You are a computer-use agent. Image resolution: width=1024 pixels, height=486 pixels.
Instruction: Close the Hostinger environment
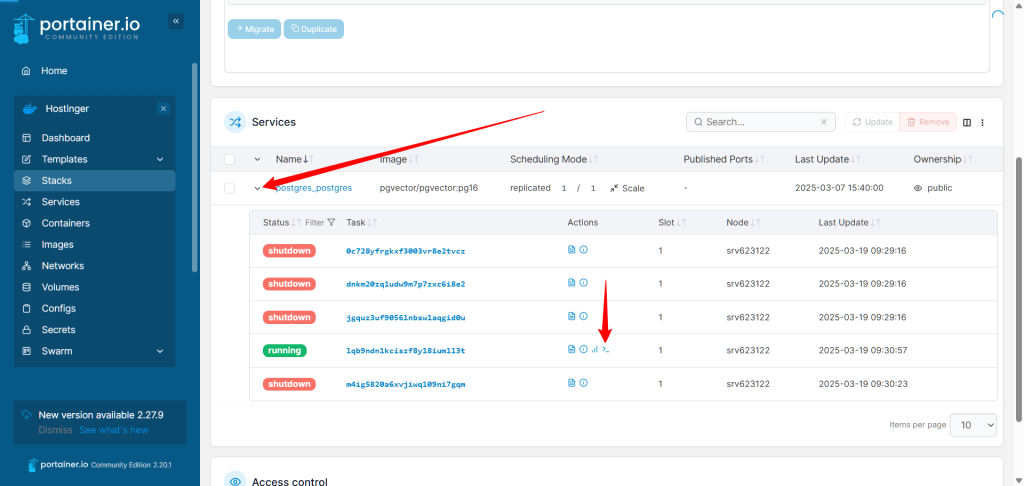pyautogui.click(x=163, y=108)
